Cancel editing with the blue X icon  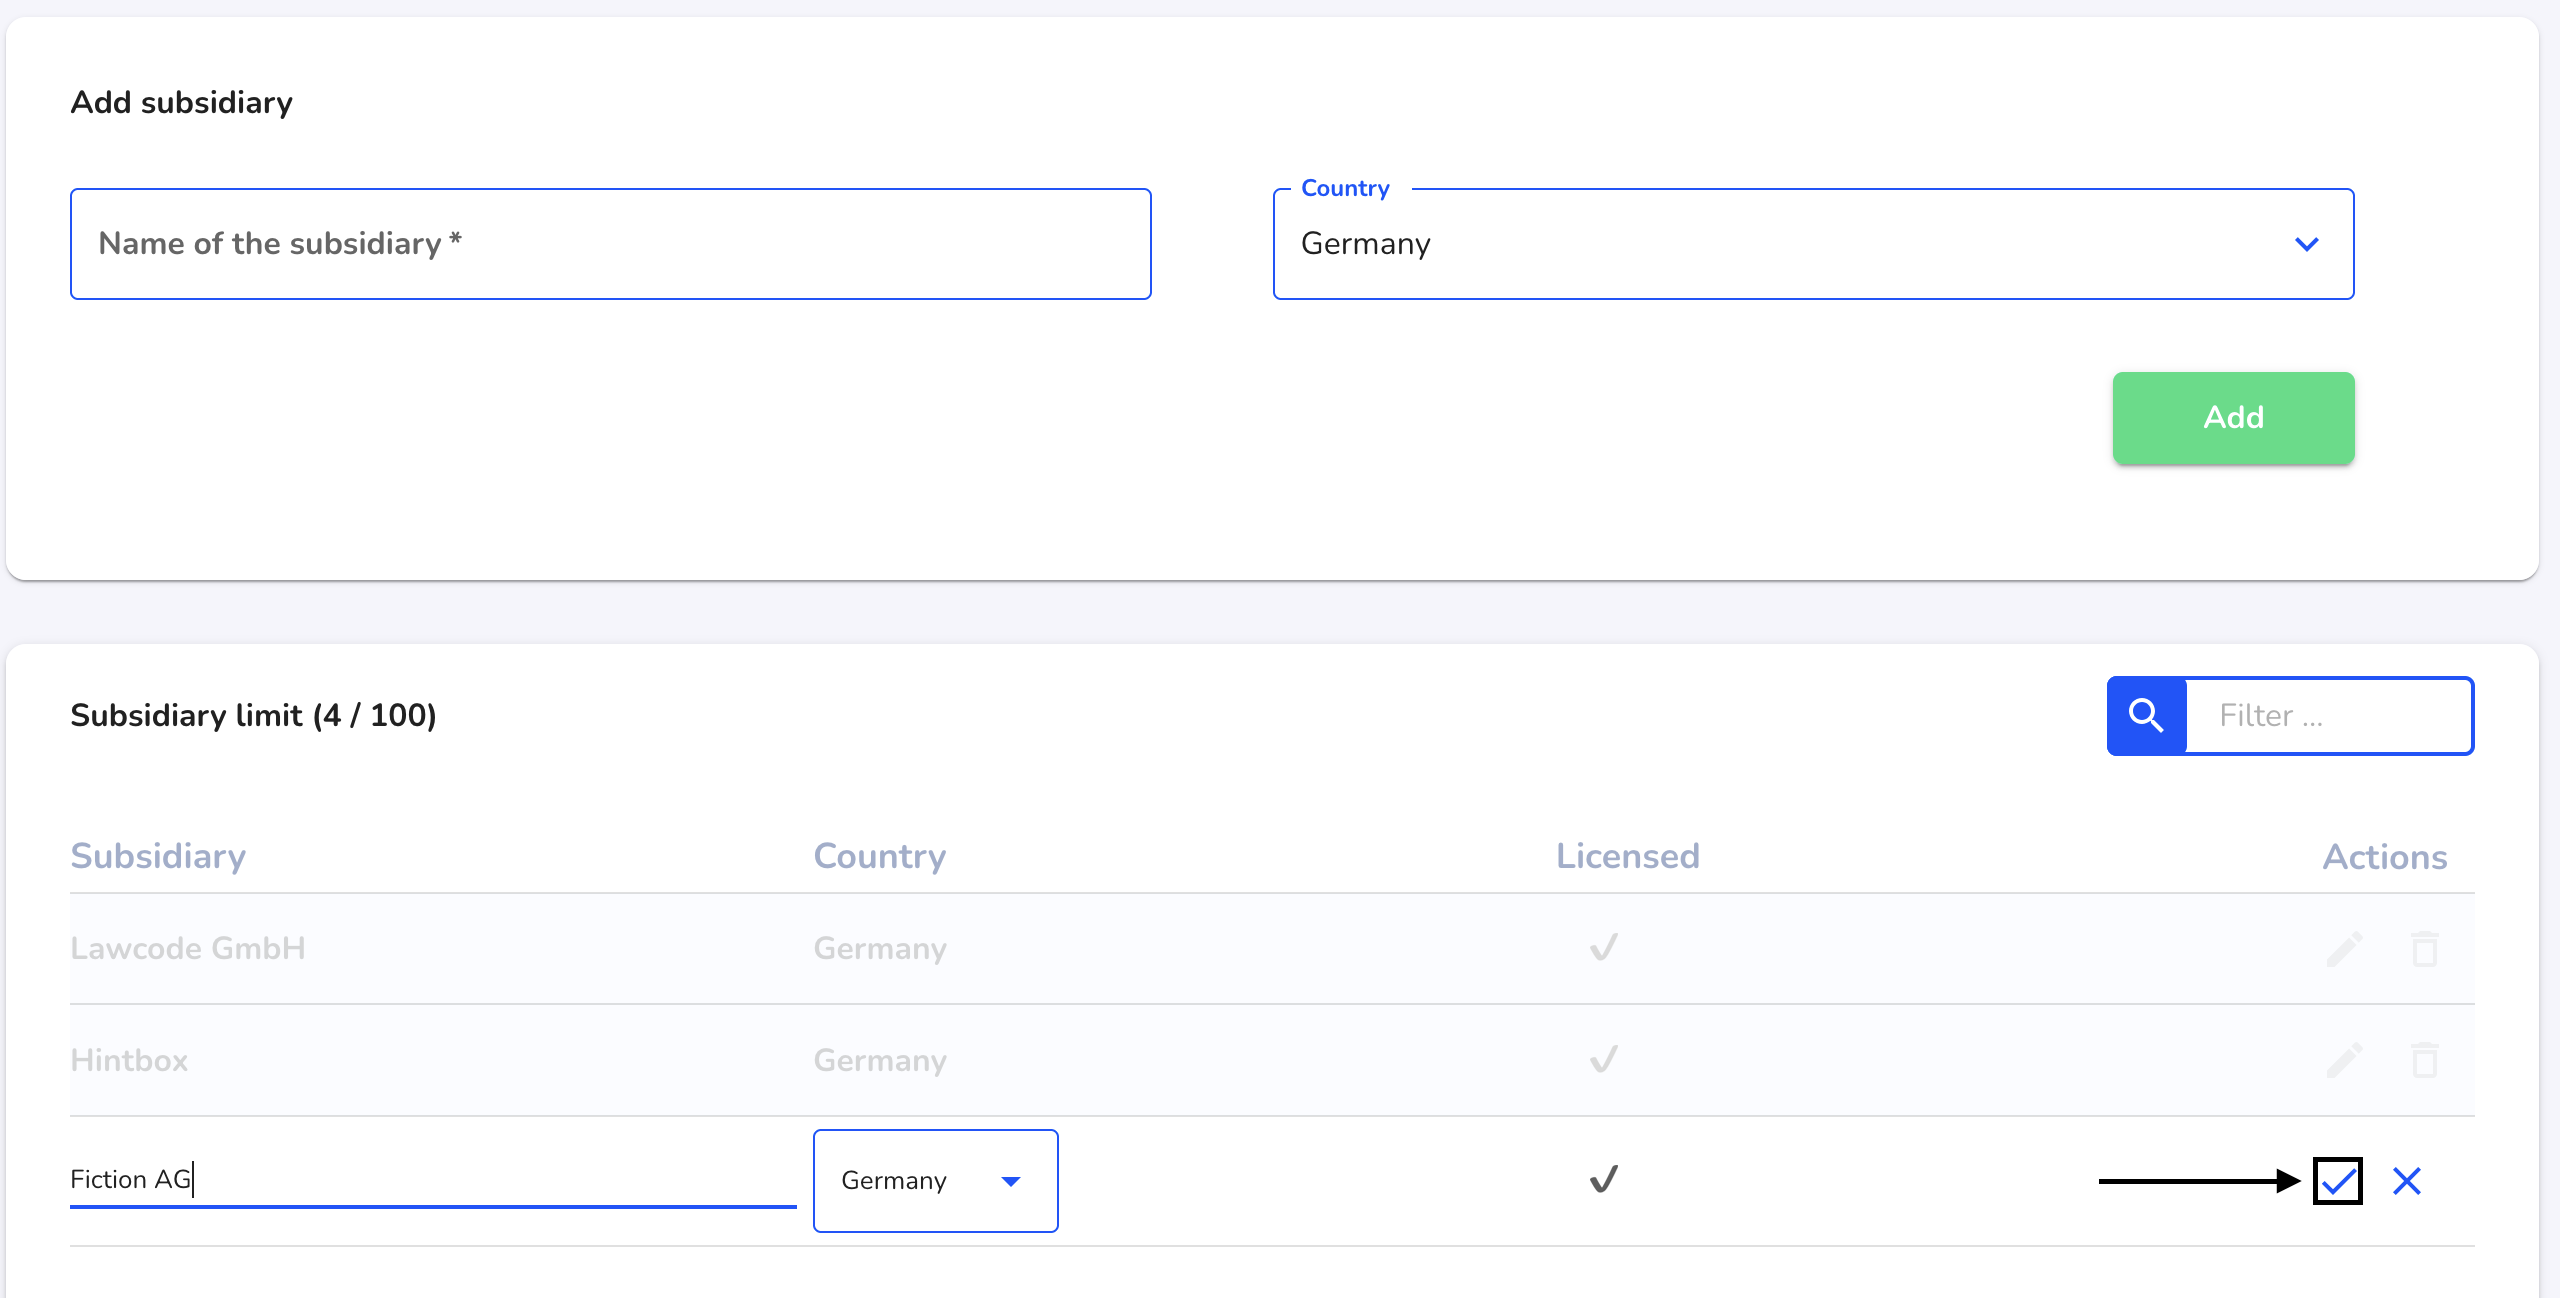pyautogui.click(x=2407, y=1181)
